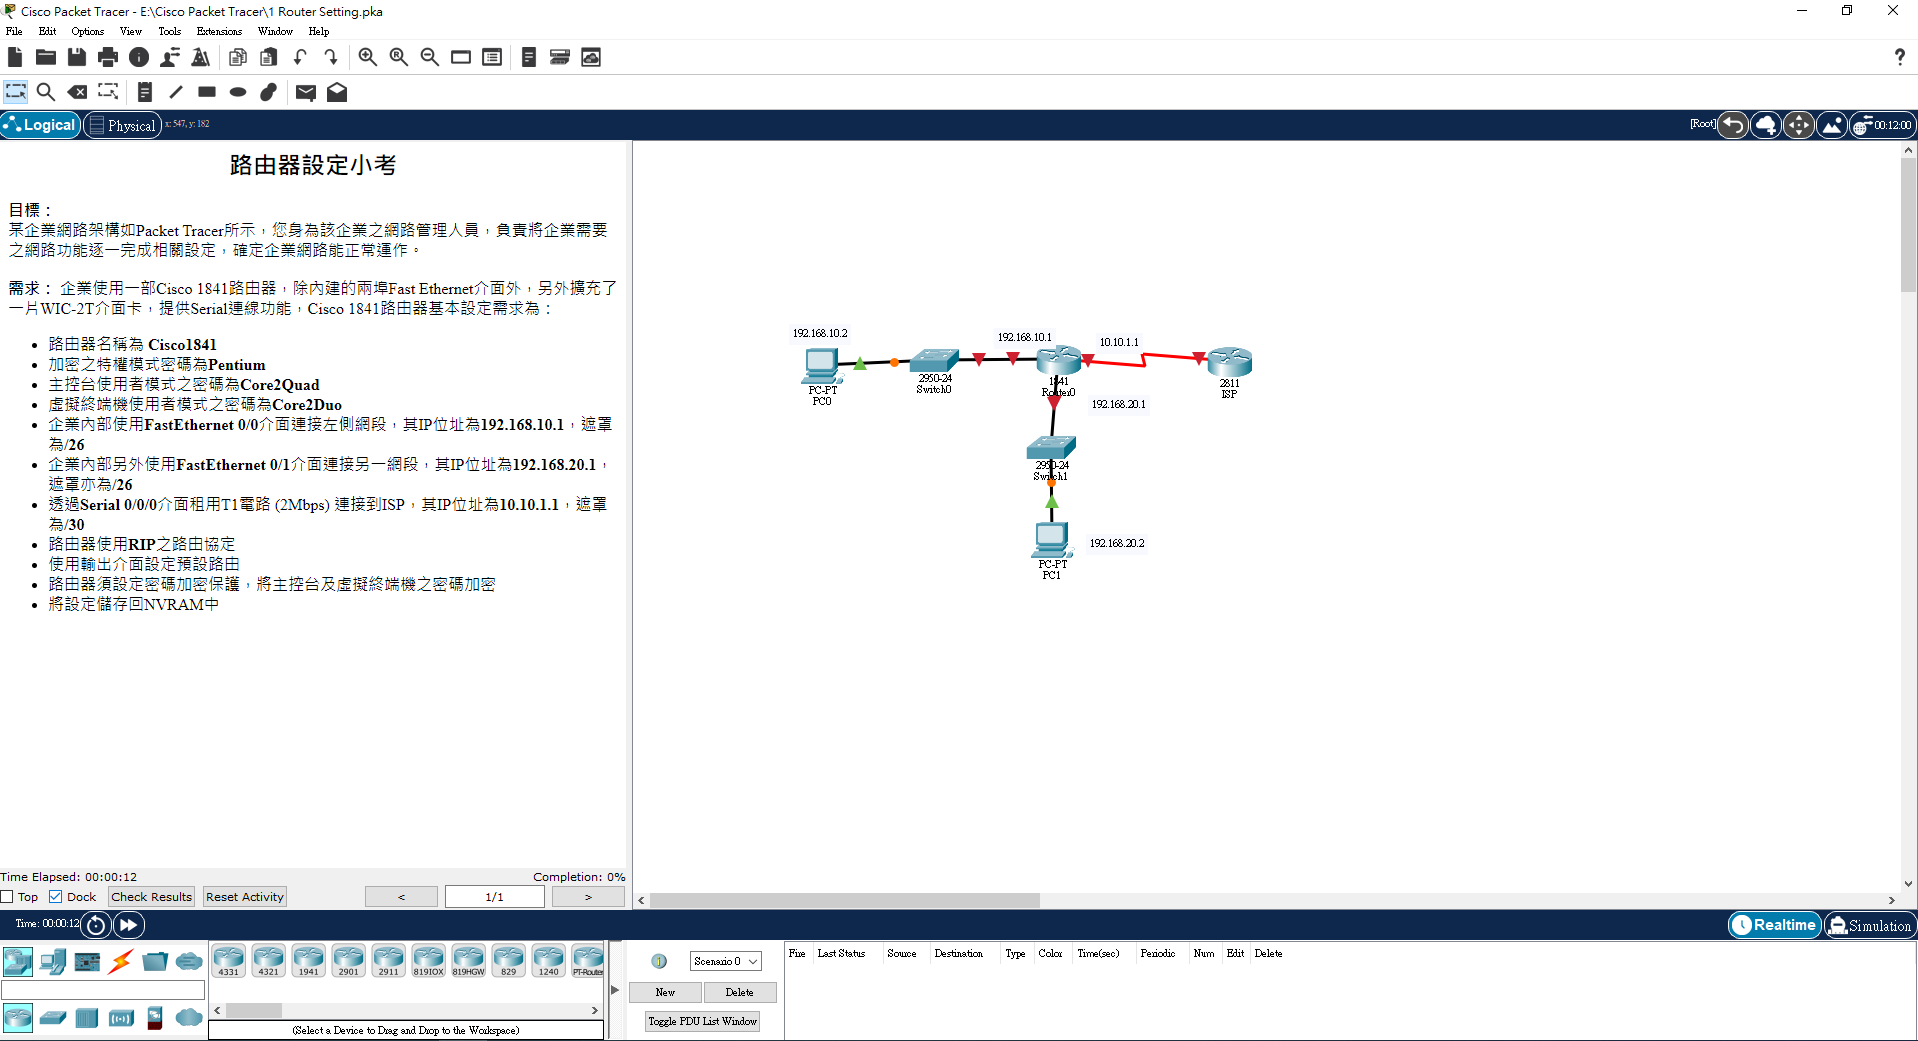Image resolution: width=1918 pixels, height=1041 pixels.
Task: Expand the PDU list panel arrow
Action: click(x=615, y=990)
